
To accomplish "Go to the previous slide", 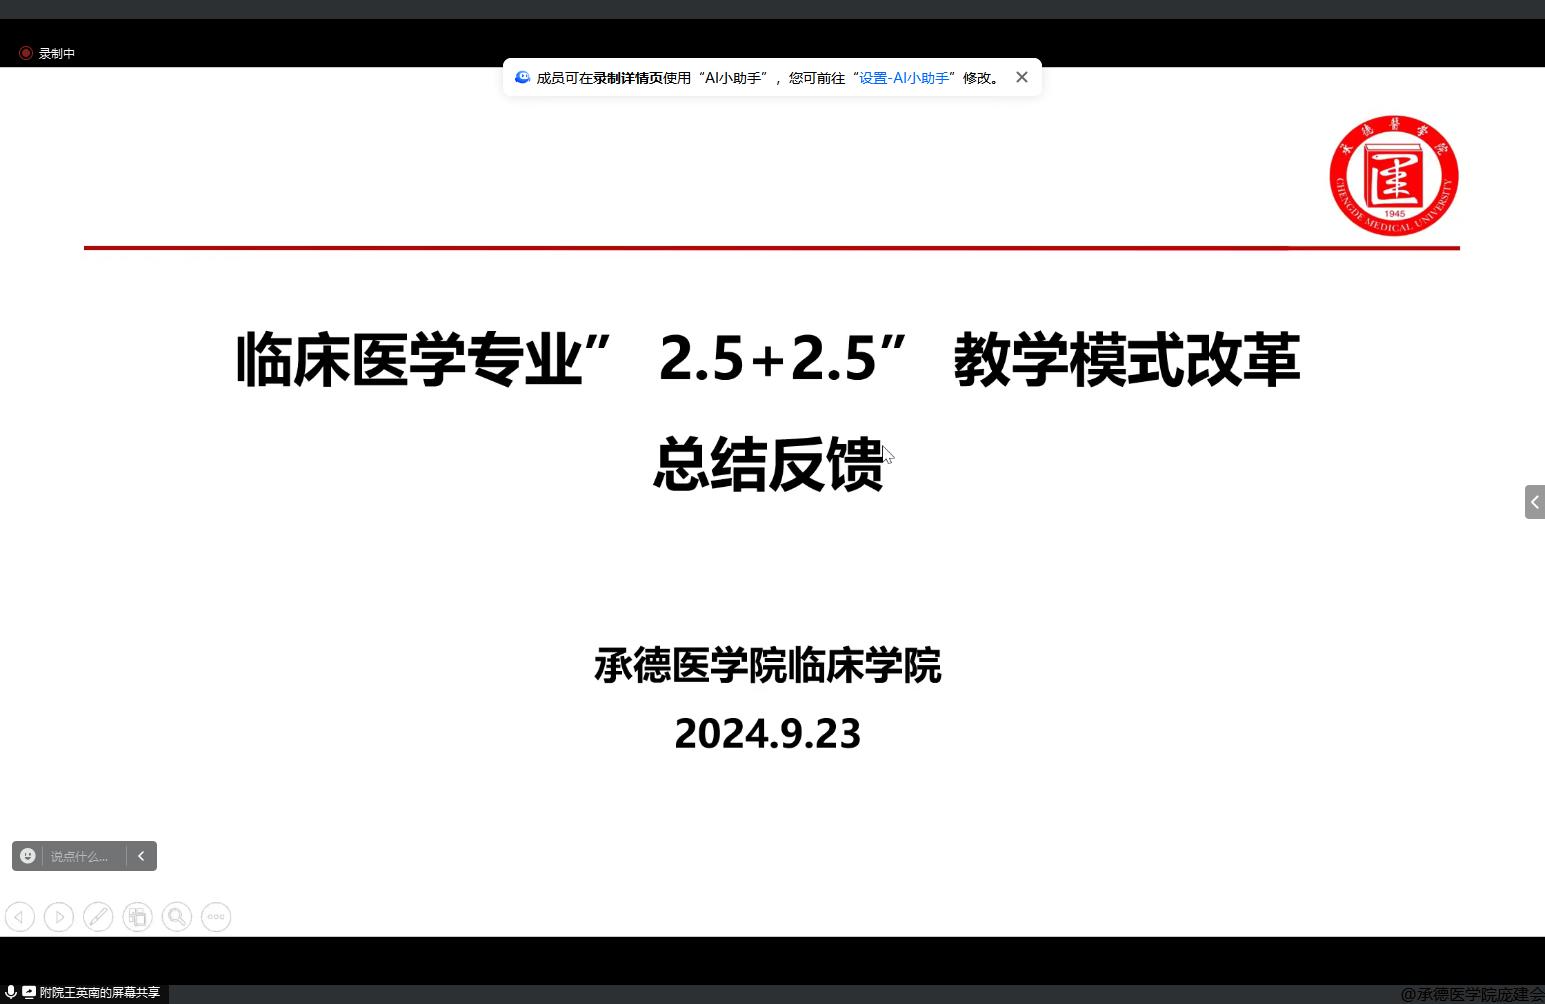I will 20,917.
